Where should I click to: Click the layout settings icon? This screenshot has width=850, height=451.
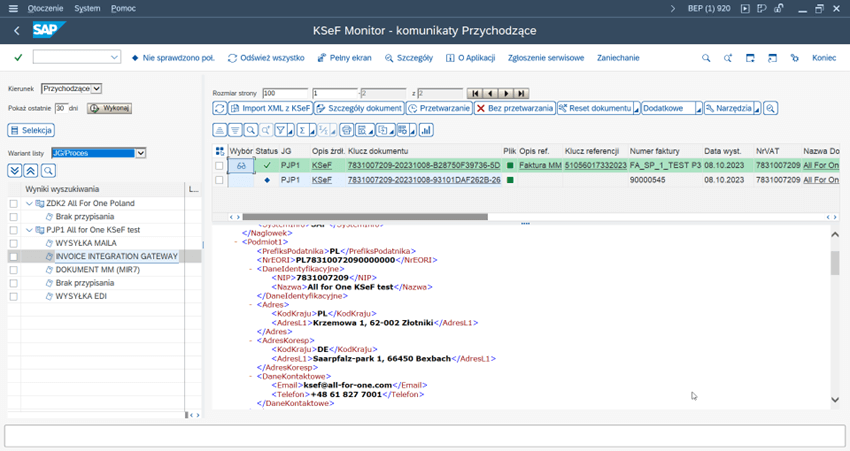click(403, 130)
